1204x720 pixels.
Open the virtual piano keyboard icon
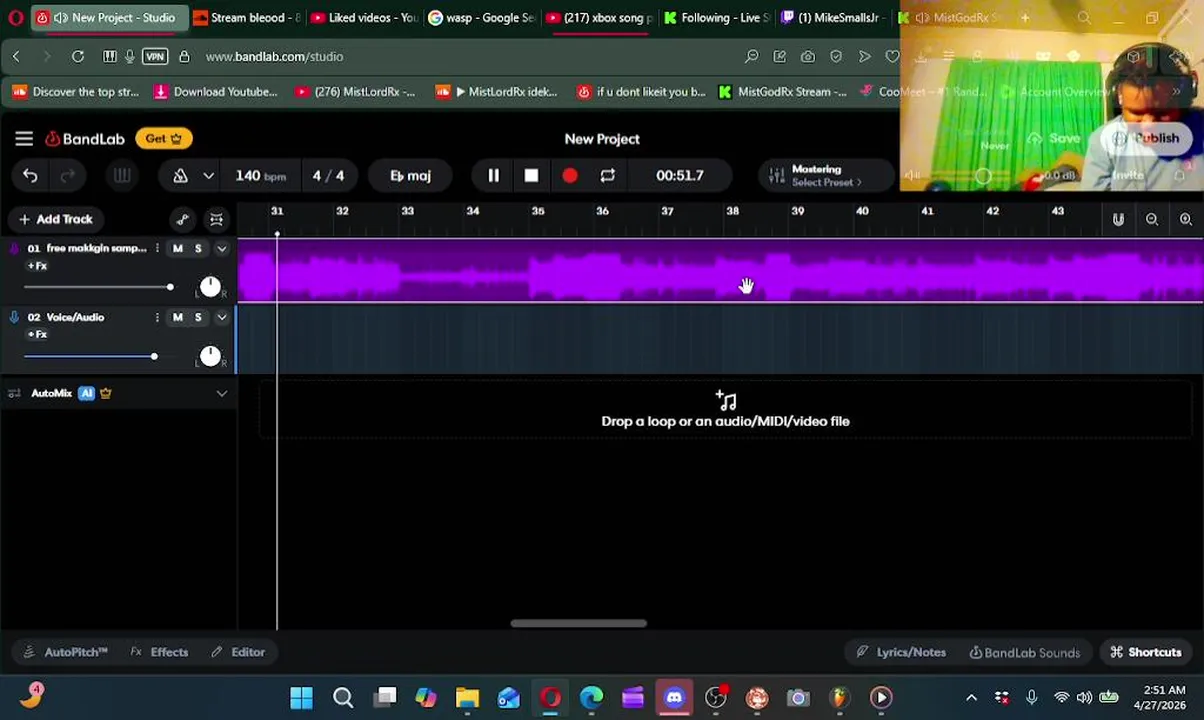[x=122, y=176]
